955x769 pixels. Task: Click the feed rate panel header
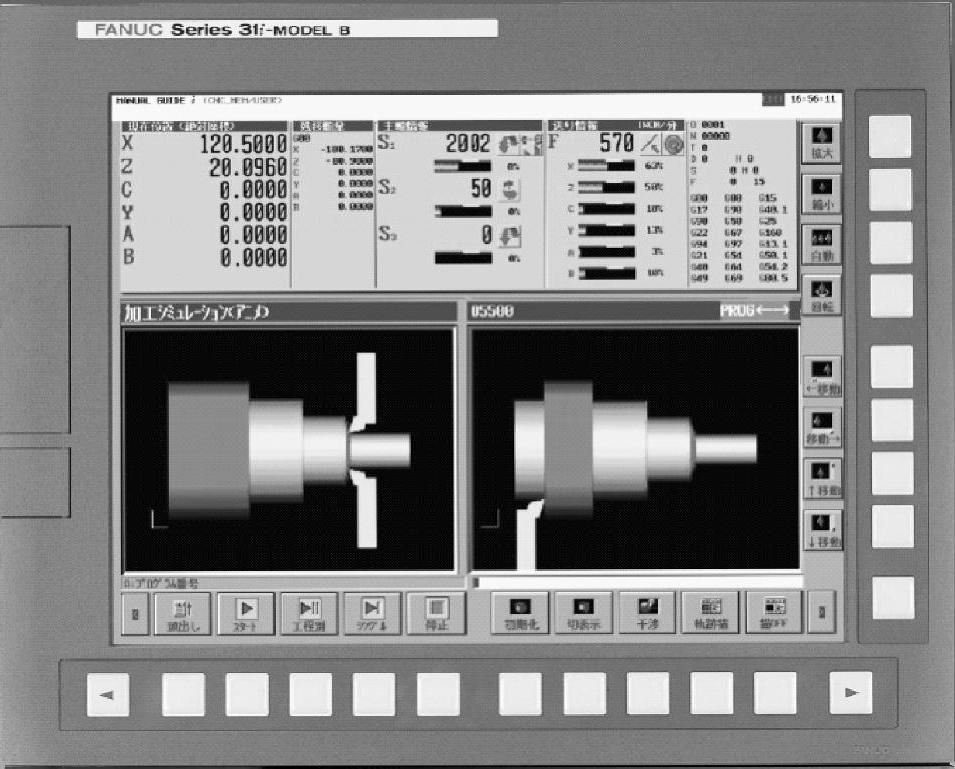tap(615, 125)
